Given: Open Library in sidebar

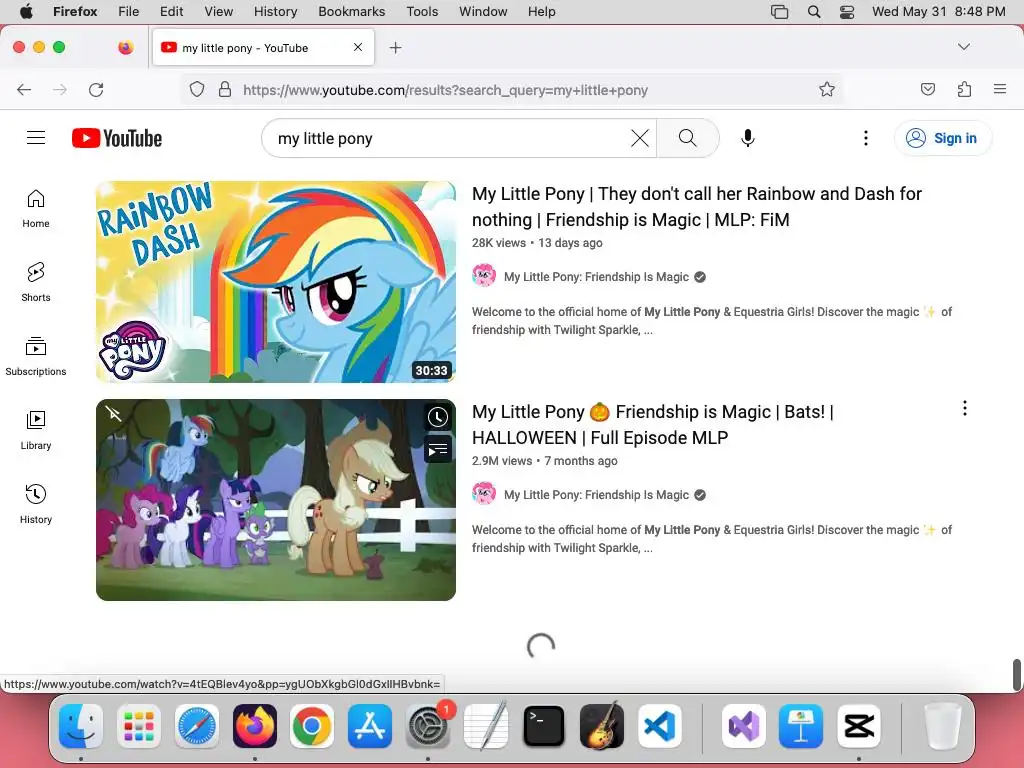Looking at the screenshot, I should [36, 430].
